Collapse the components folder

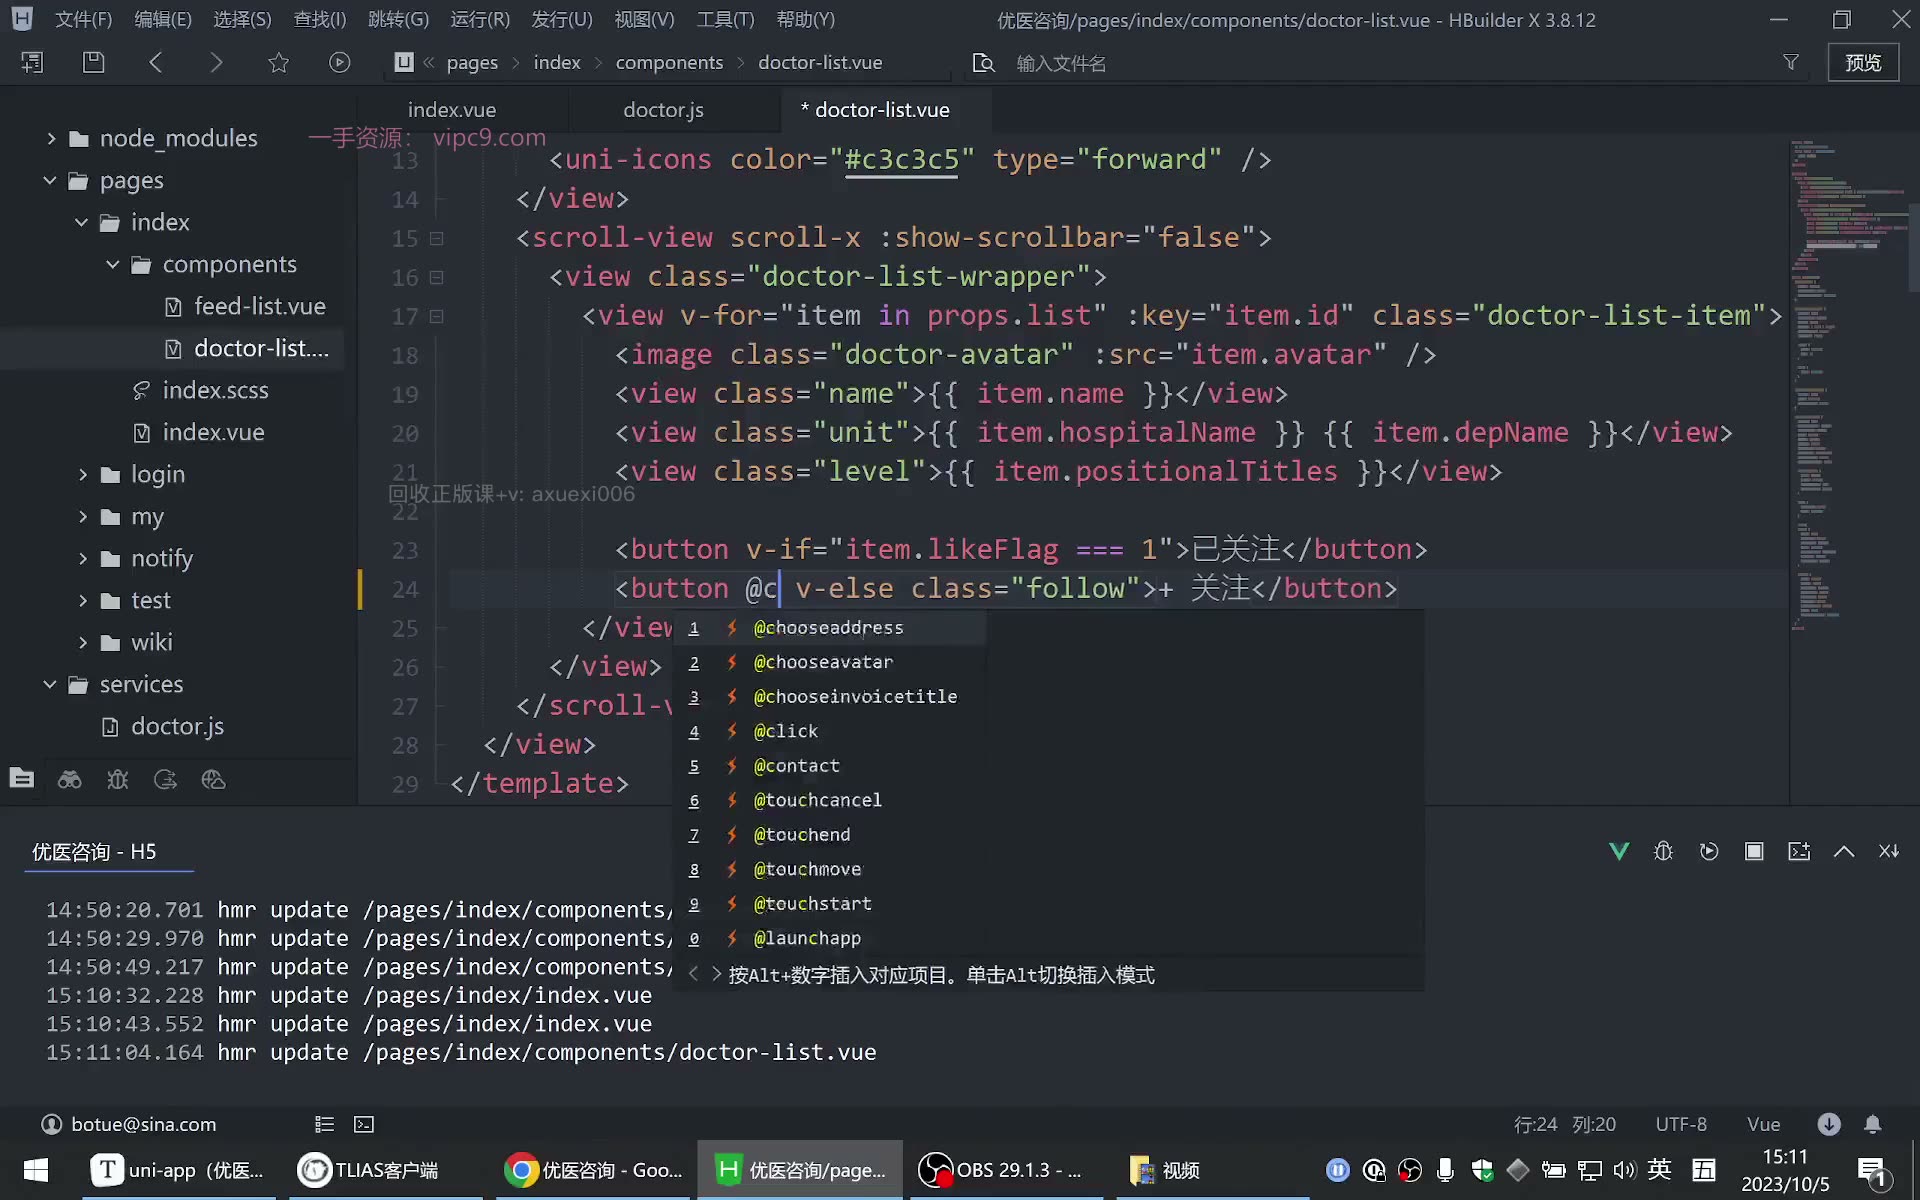(113, 264)
